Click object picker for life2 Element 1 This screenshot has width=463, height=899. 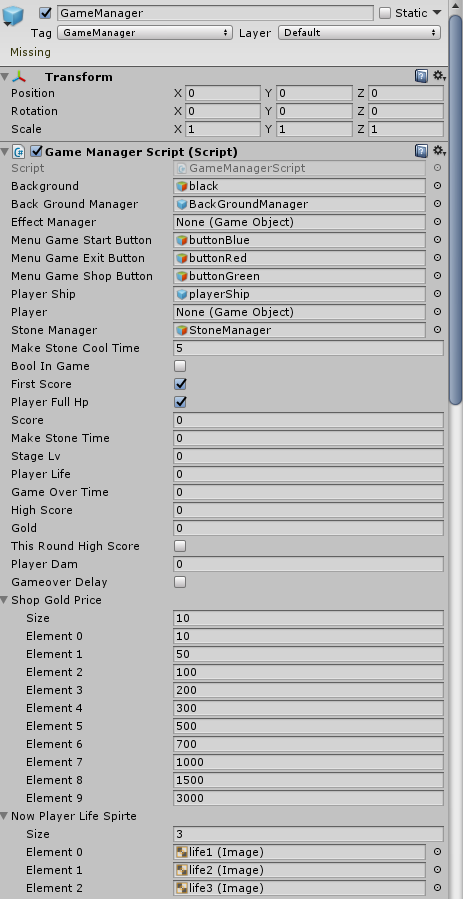coord(437,870)
